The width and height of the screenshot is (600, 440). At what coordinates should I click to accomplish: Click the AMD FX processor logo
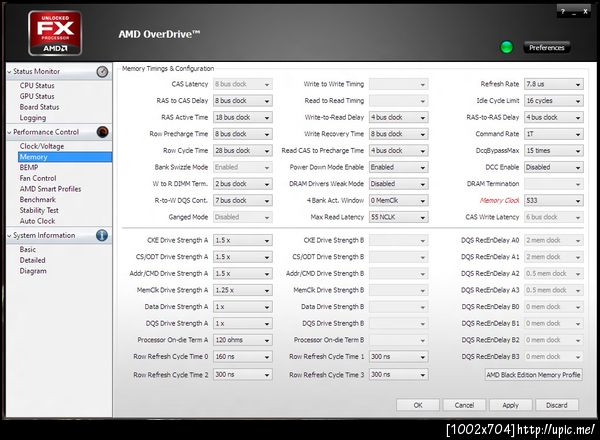pyautogui.click(x=55, y=33)
